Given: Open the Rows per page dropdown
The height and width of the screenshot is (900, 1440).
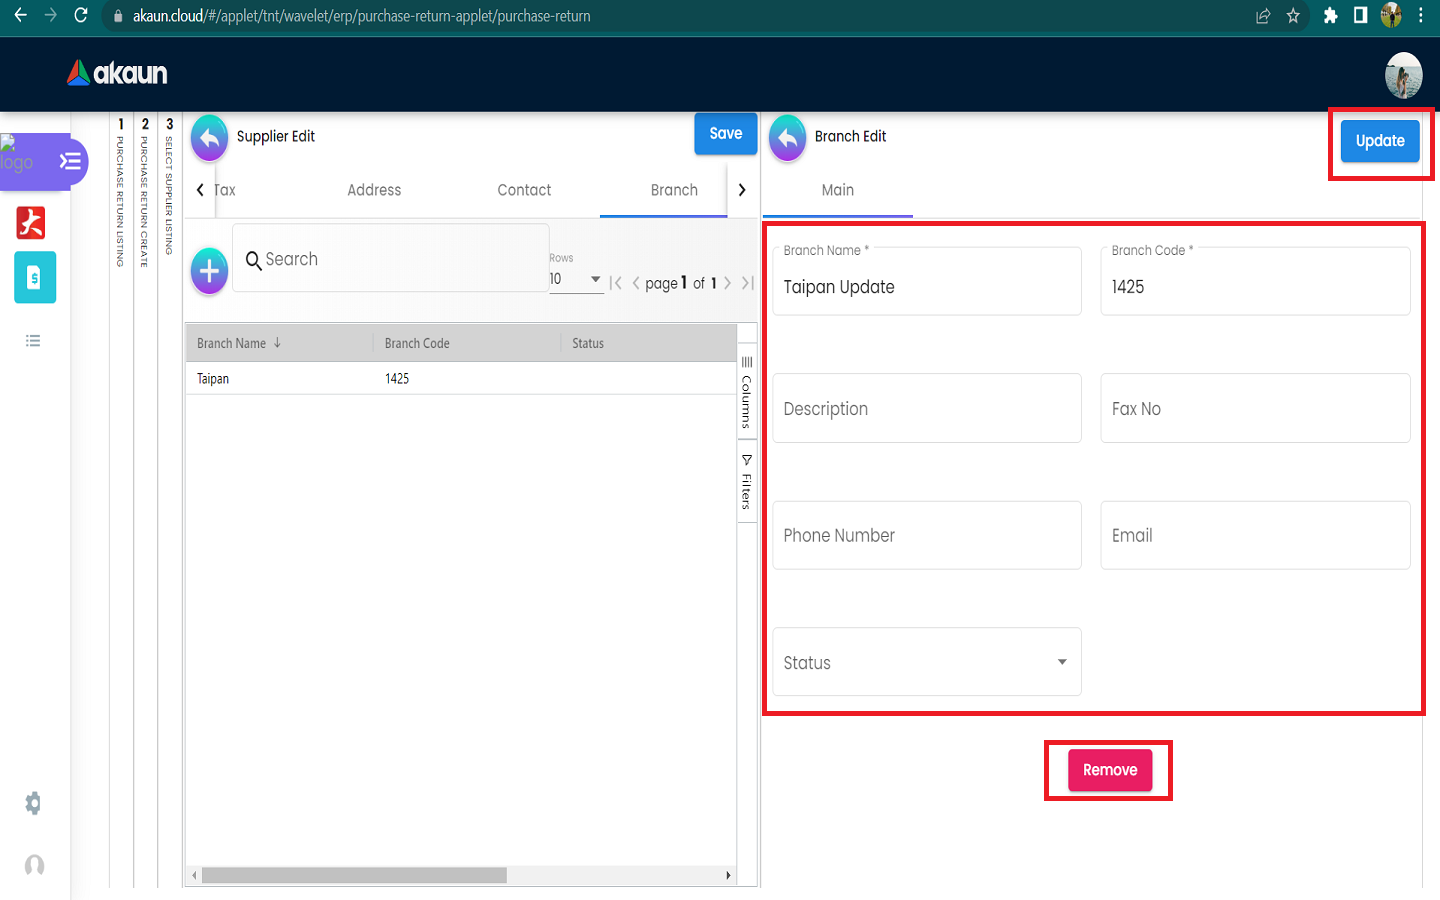Looking at the screenshot, I should click(575, 279).
